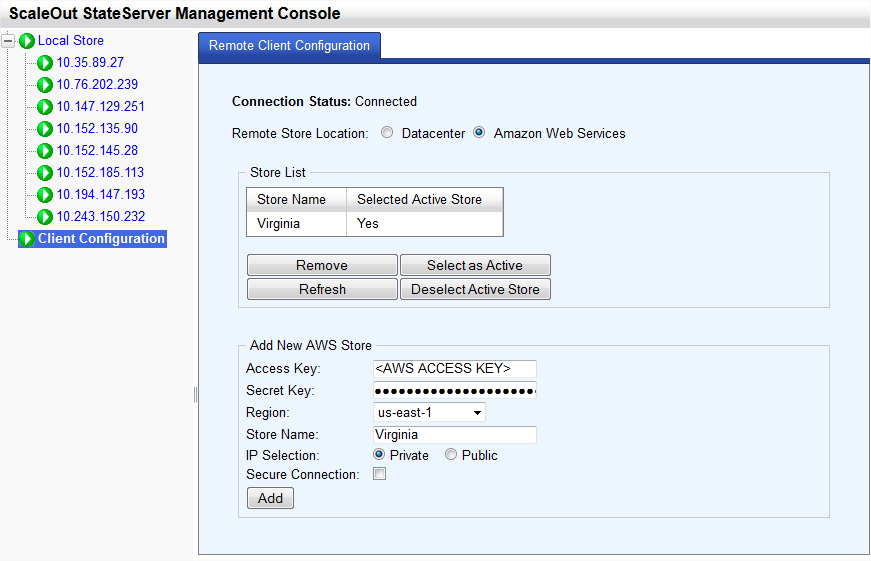Image resolution: width=871 pixels, height=561 pixels.
Task: Enable the Secure Connection checkbox
Action: click(x=379, y=474)
